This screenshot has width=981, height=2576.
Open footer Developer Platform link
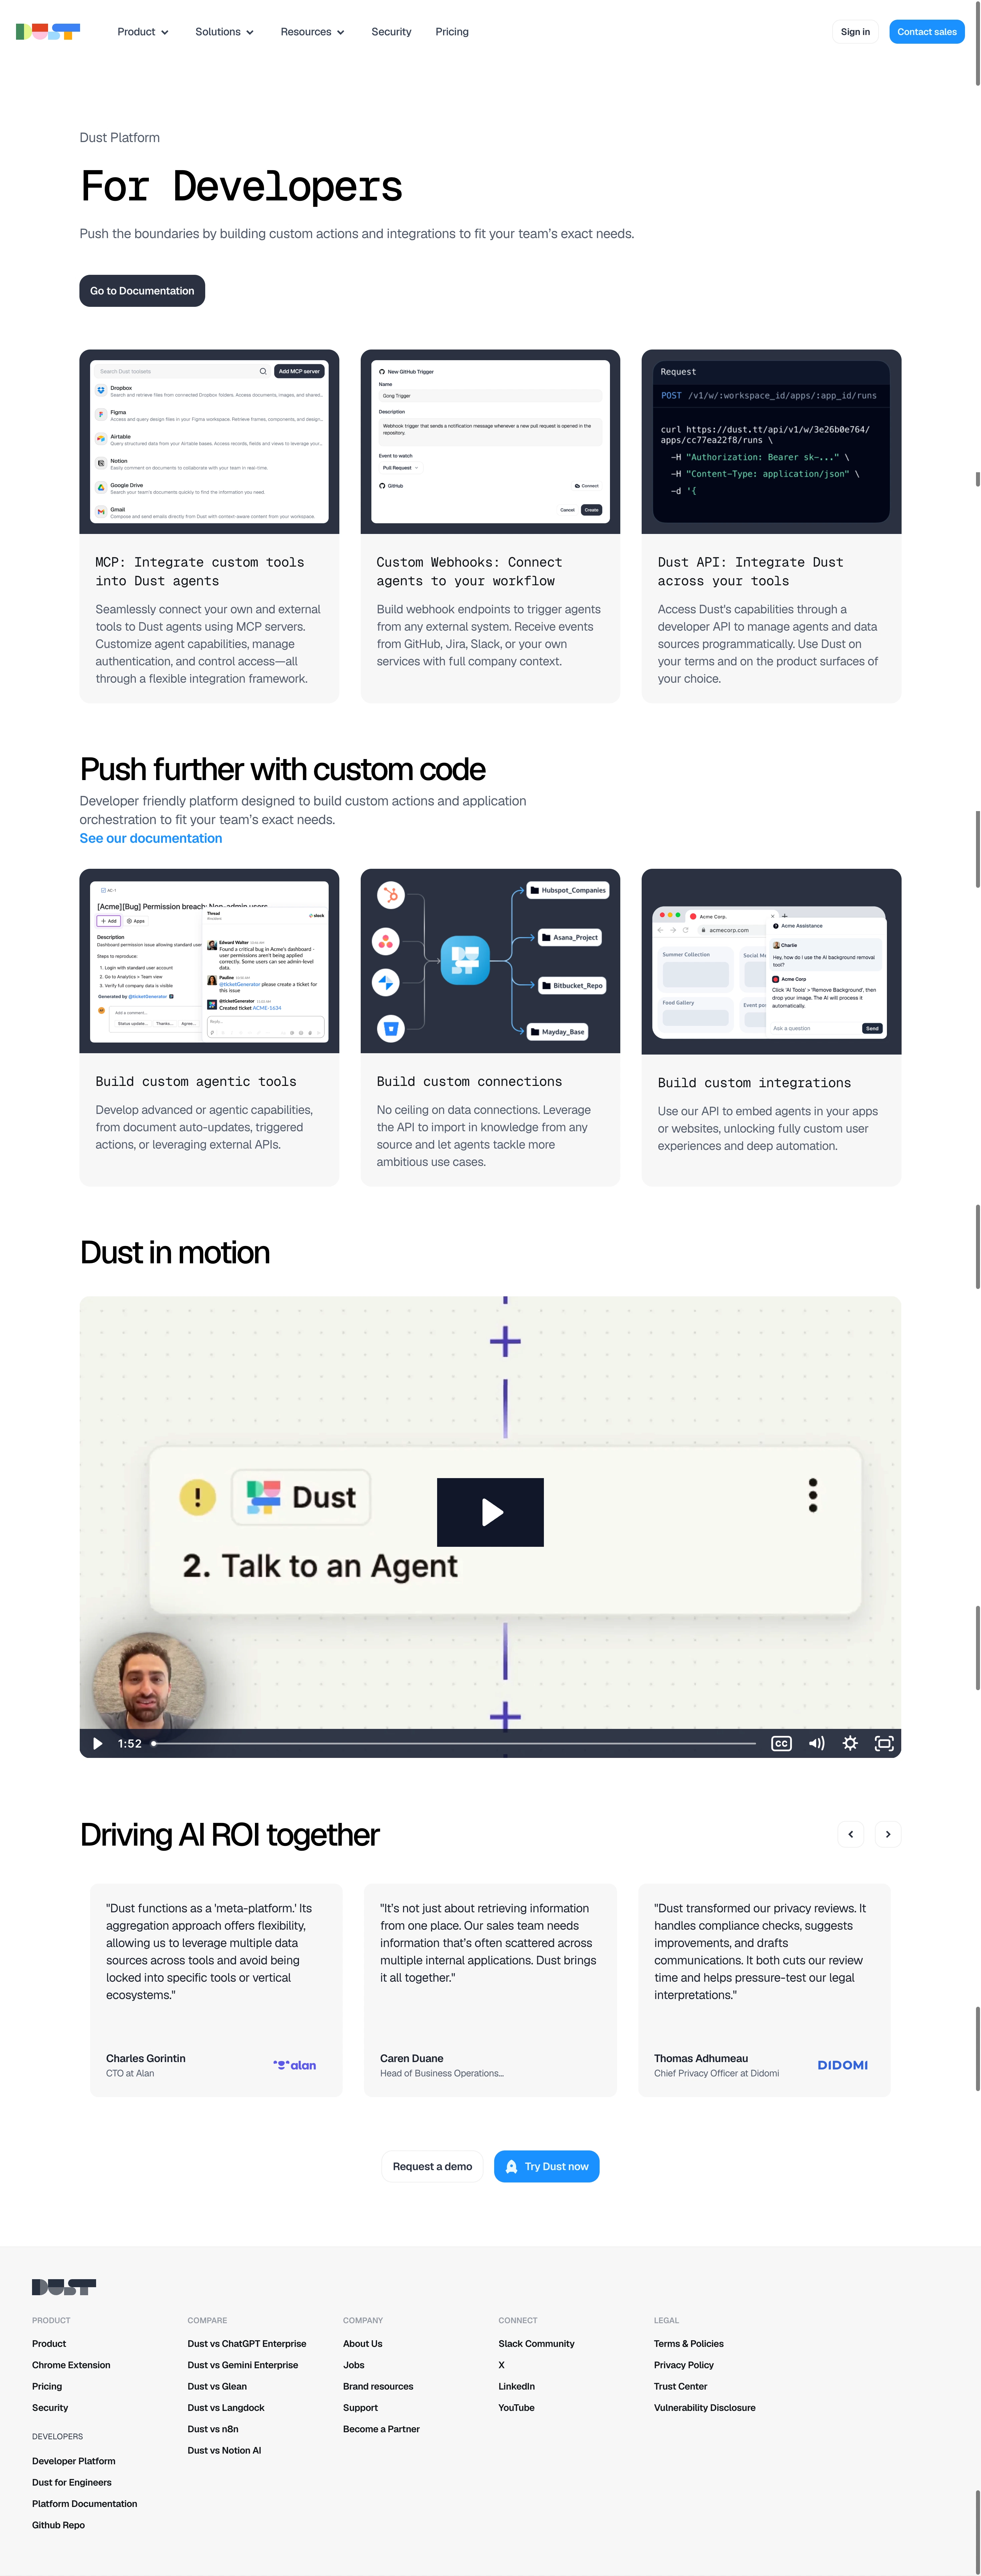click(74, 2461)
